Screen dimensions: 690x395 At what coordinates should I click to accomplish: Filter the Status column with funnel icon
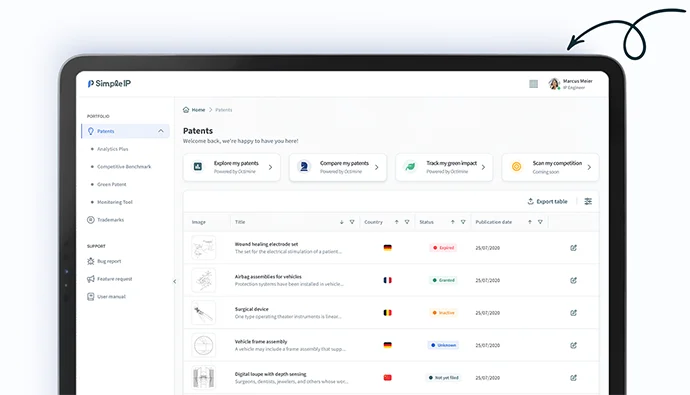pos(463,222)
